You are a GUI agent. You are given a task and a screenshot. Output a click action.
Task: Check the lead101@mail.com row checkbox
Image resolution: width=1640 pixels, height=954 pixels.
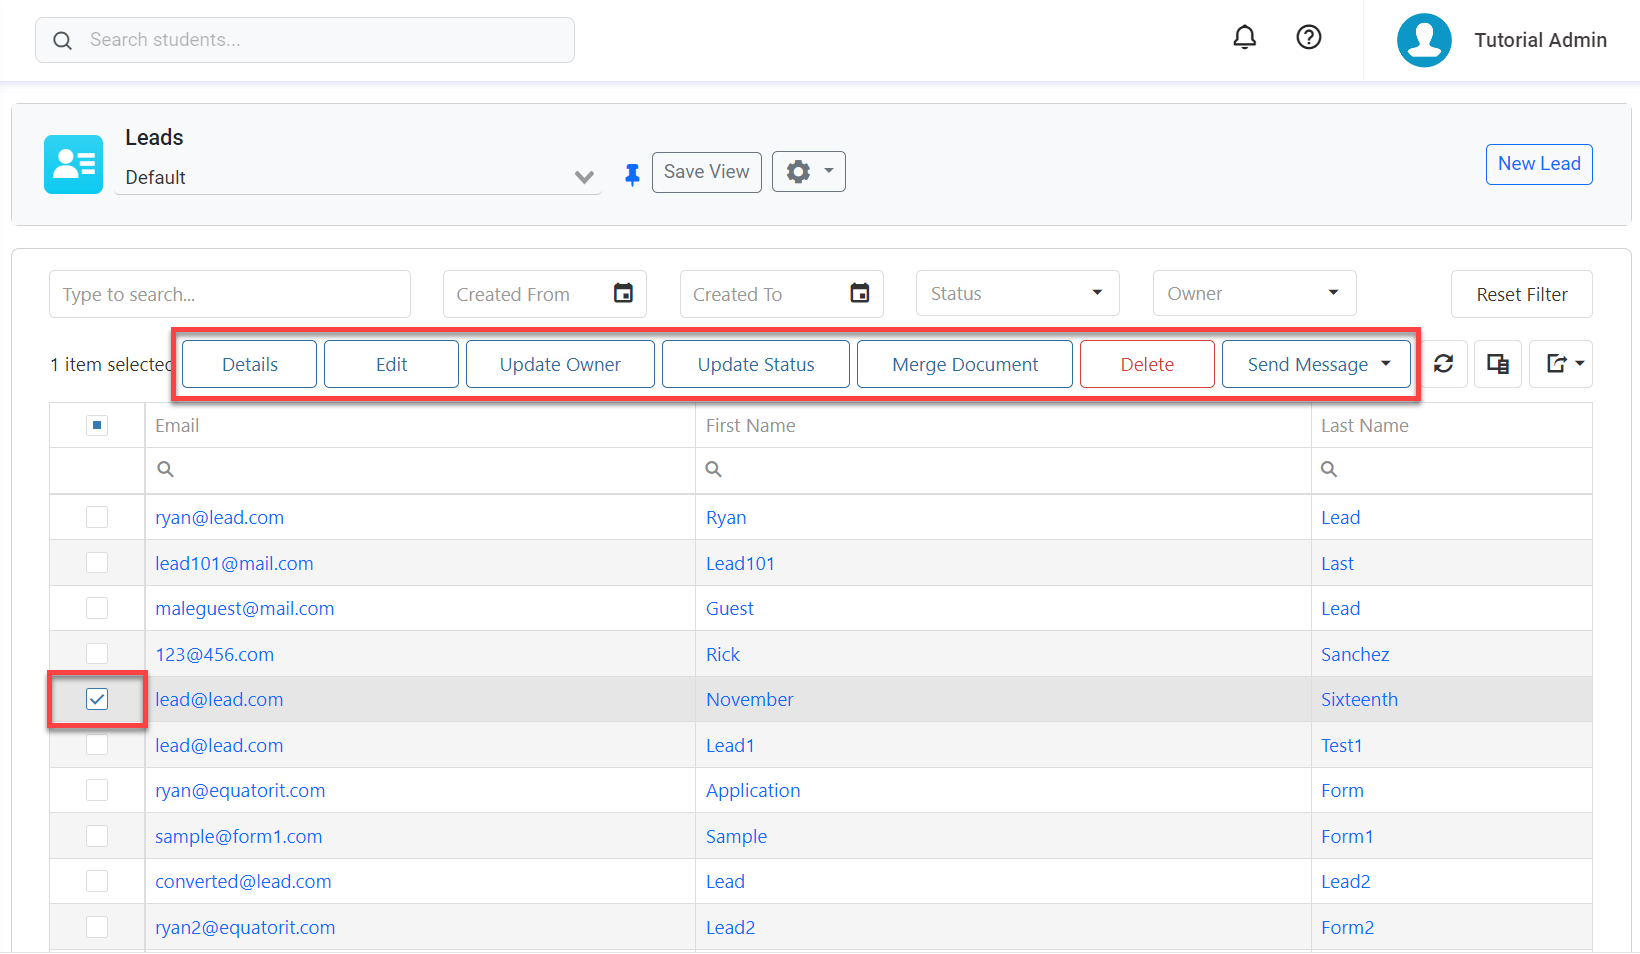pos(97,563)
